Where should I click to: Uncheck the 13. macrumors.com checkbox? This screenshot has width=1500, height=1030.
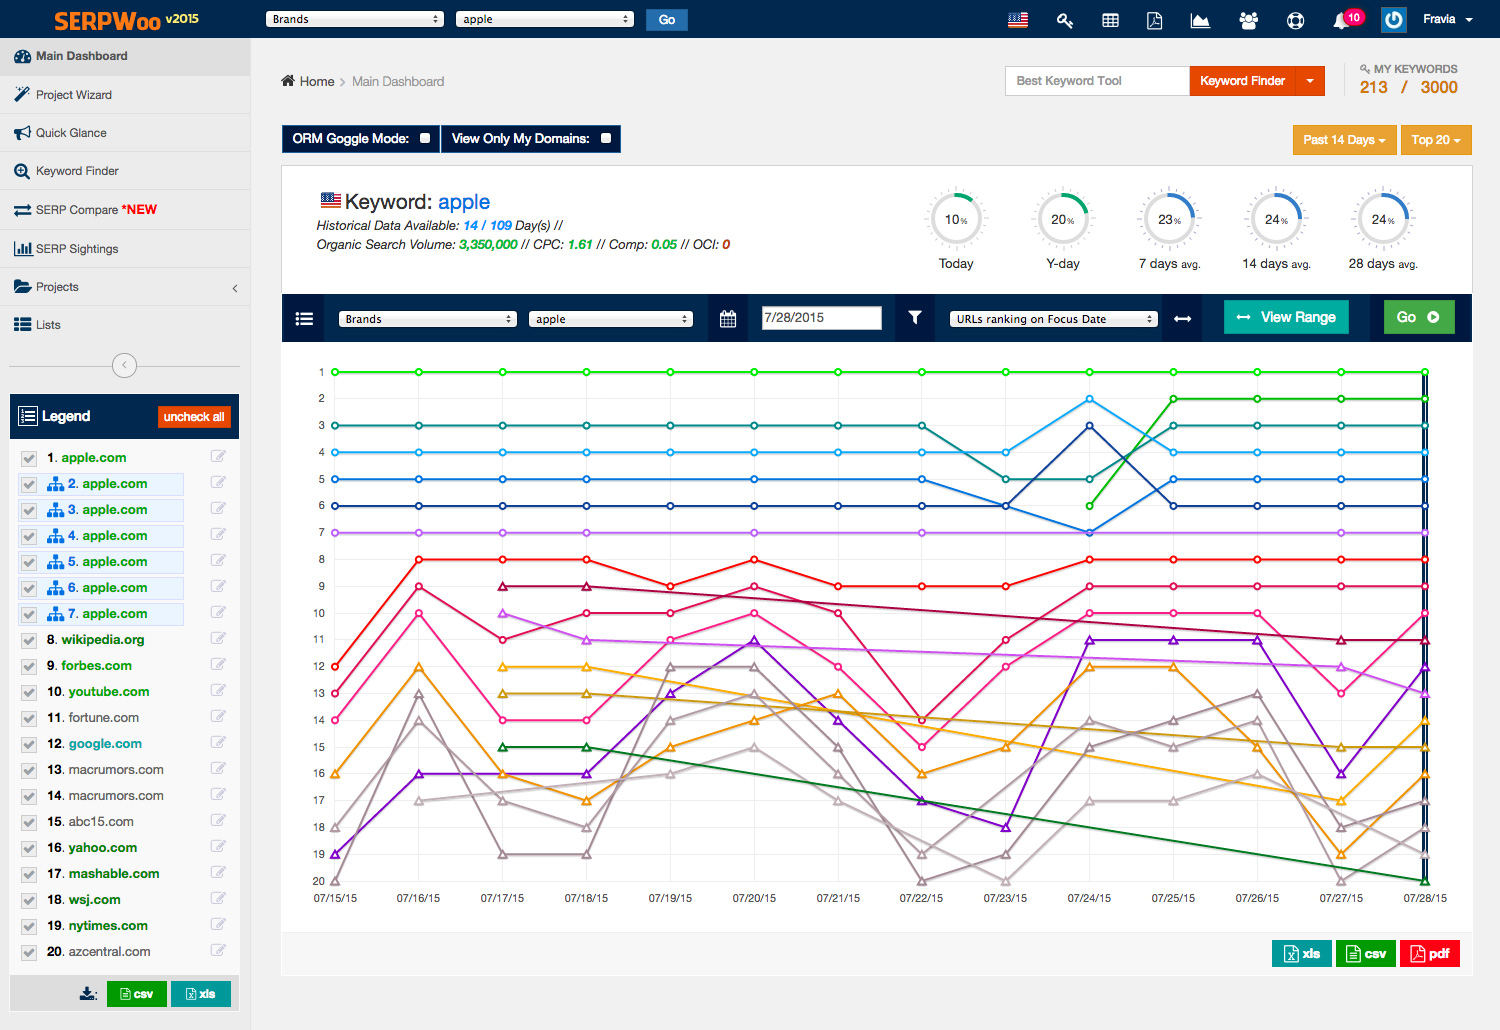pyautogui.click(x=29, y=770)
